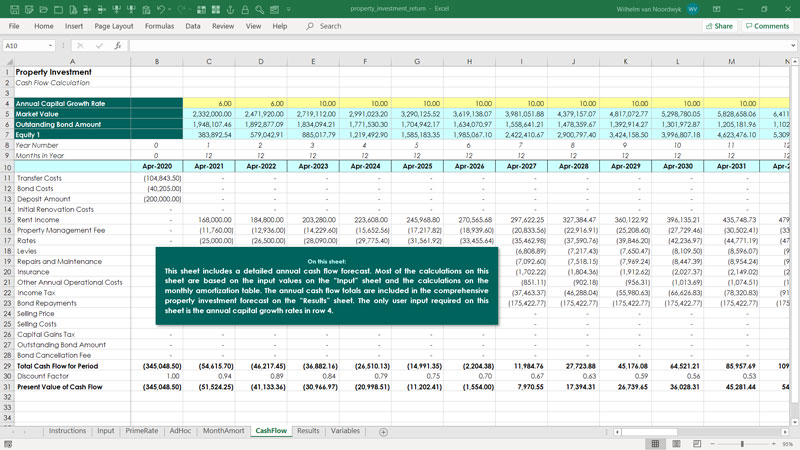800x450 pixels.
Task: Click the 95% zoom level
Action: pyautogui.click(x=788, y=444)
